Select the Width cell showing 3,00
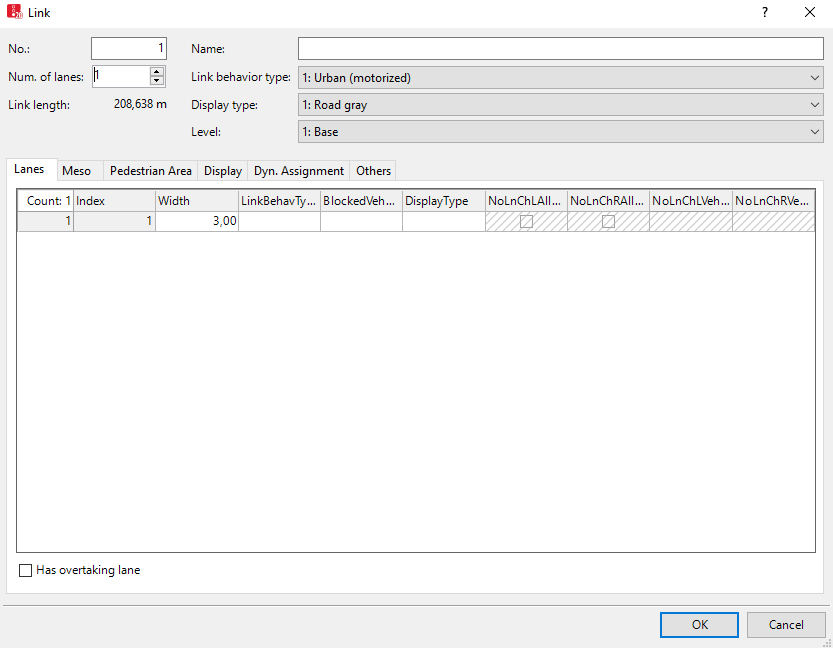This screenshot has height=648, width=833. pos(196,222)
